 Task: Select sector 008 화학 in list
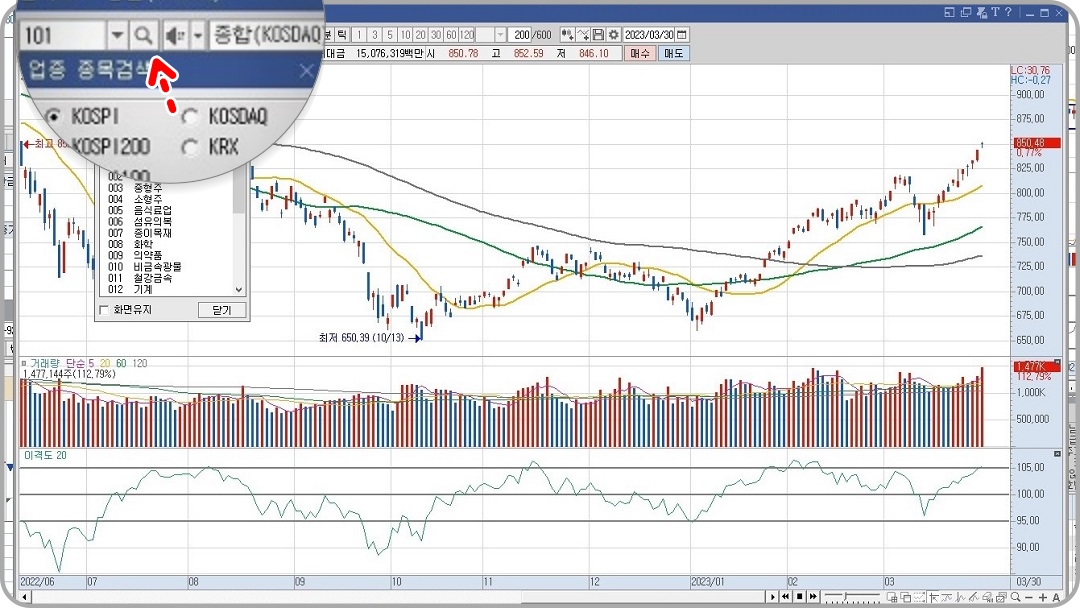169,244
